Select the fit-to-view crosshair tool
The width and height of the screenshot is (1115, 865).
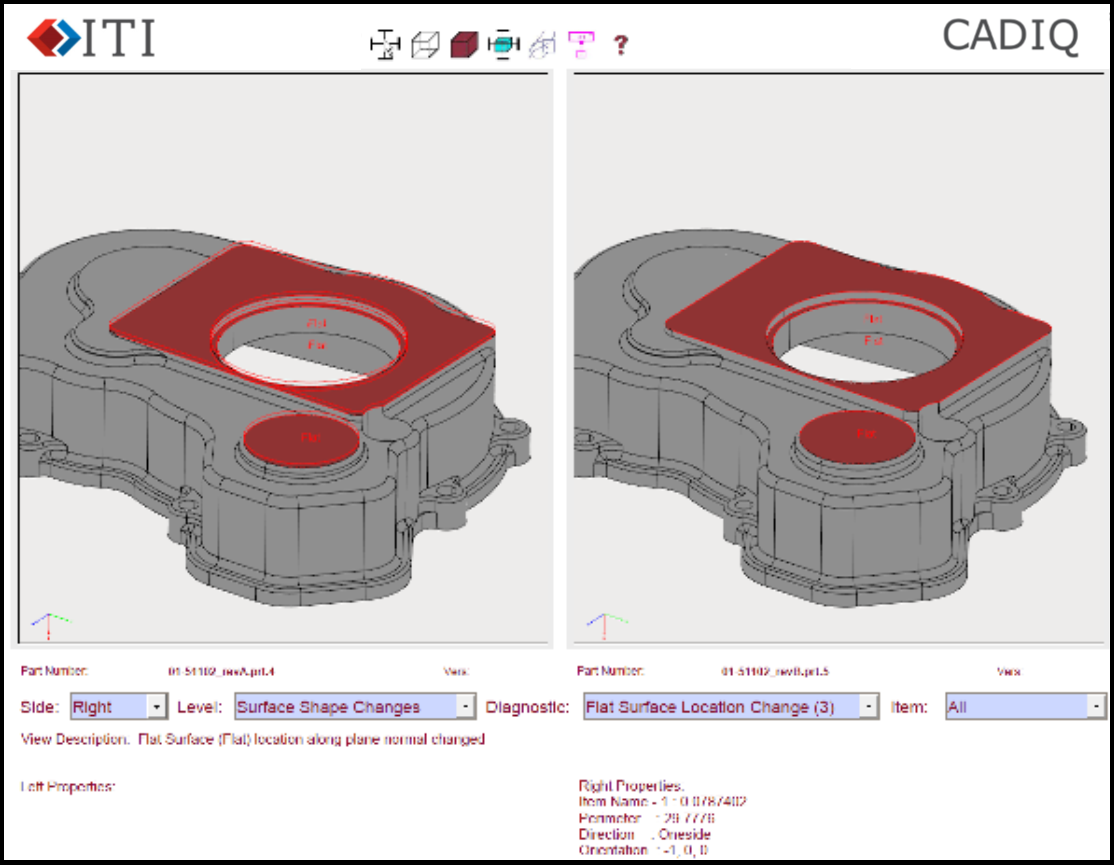[385, 43]
